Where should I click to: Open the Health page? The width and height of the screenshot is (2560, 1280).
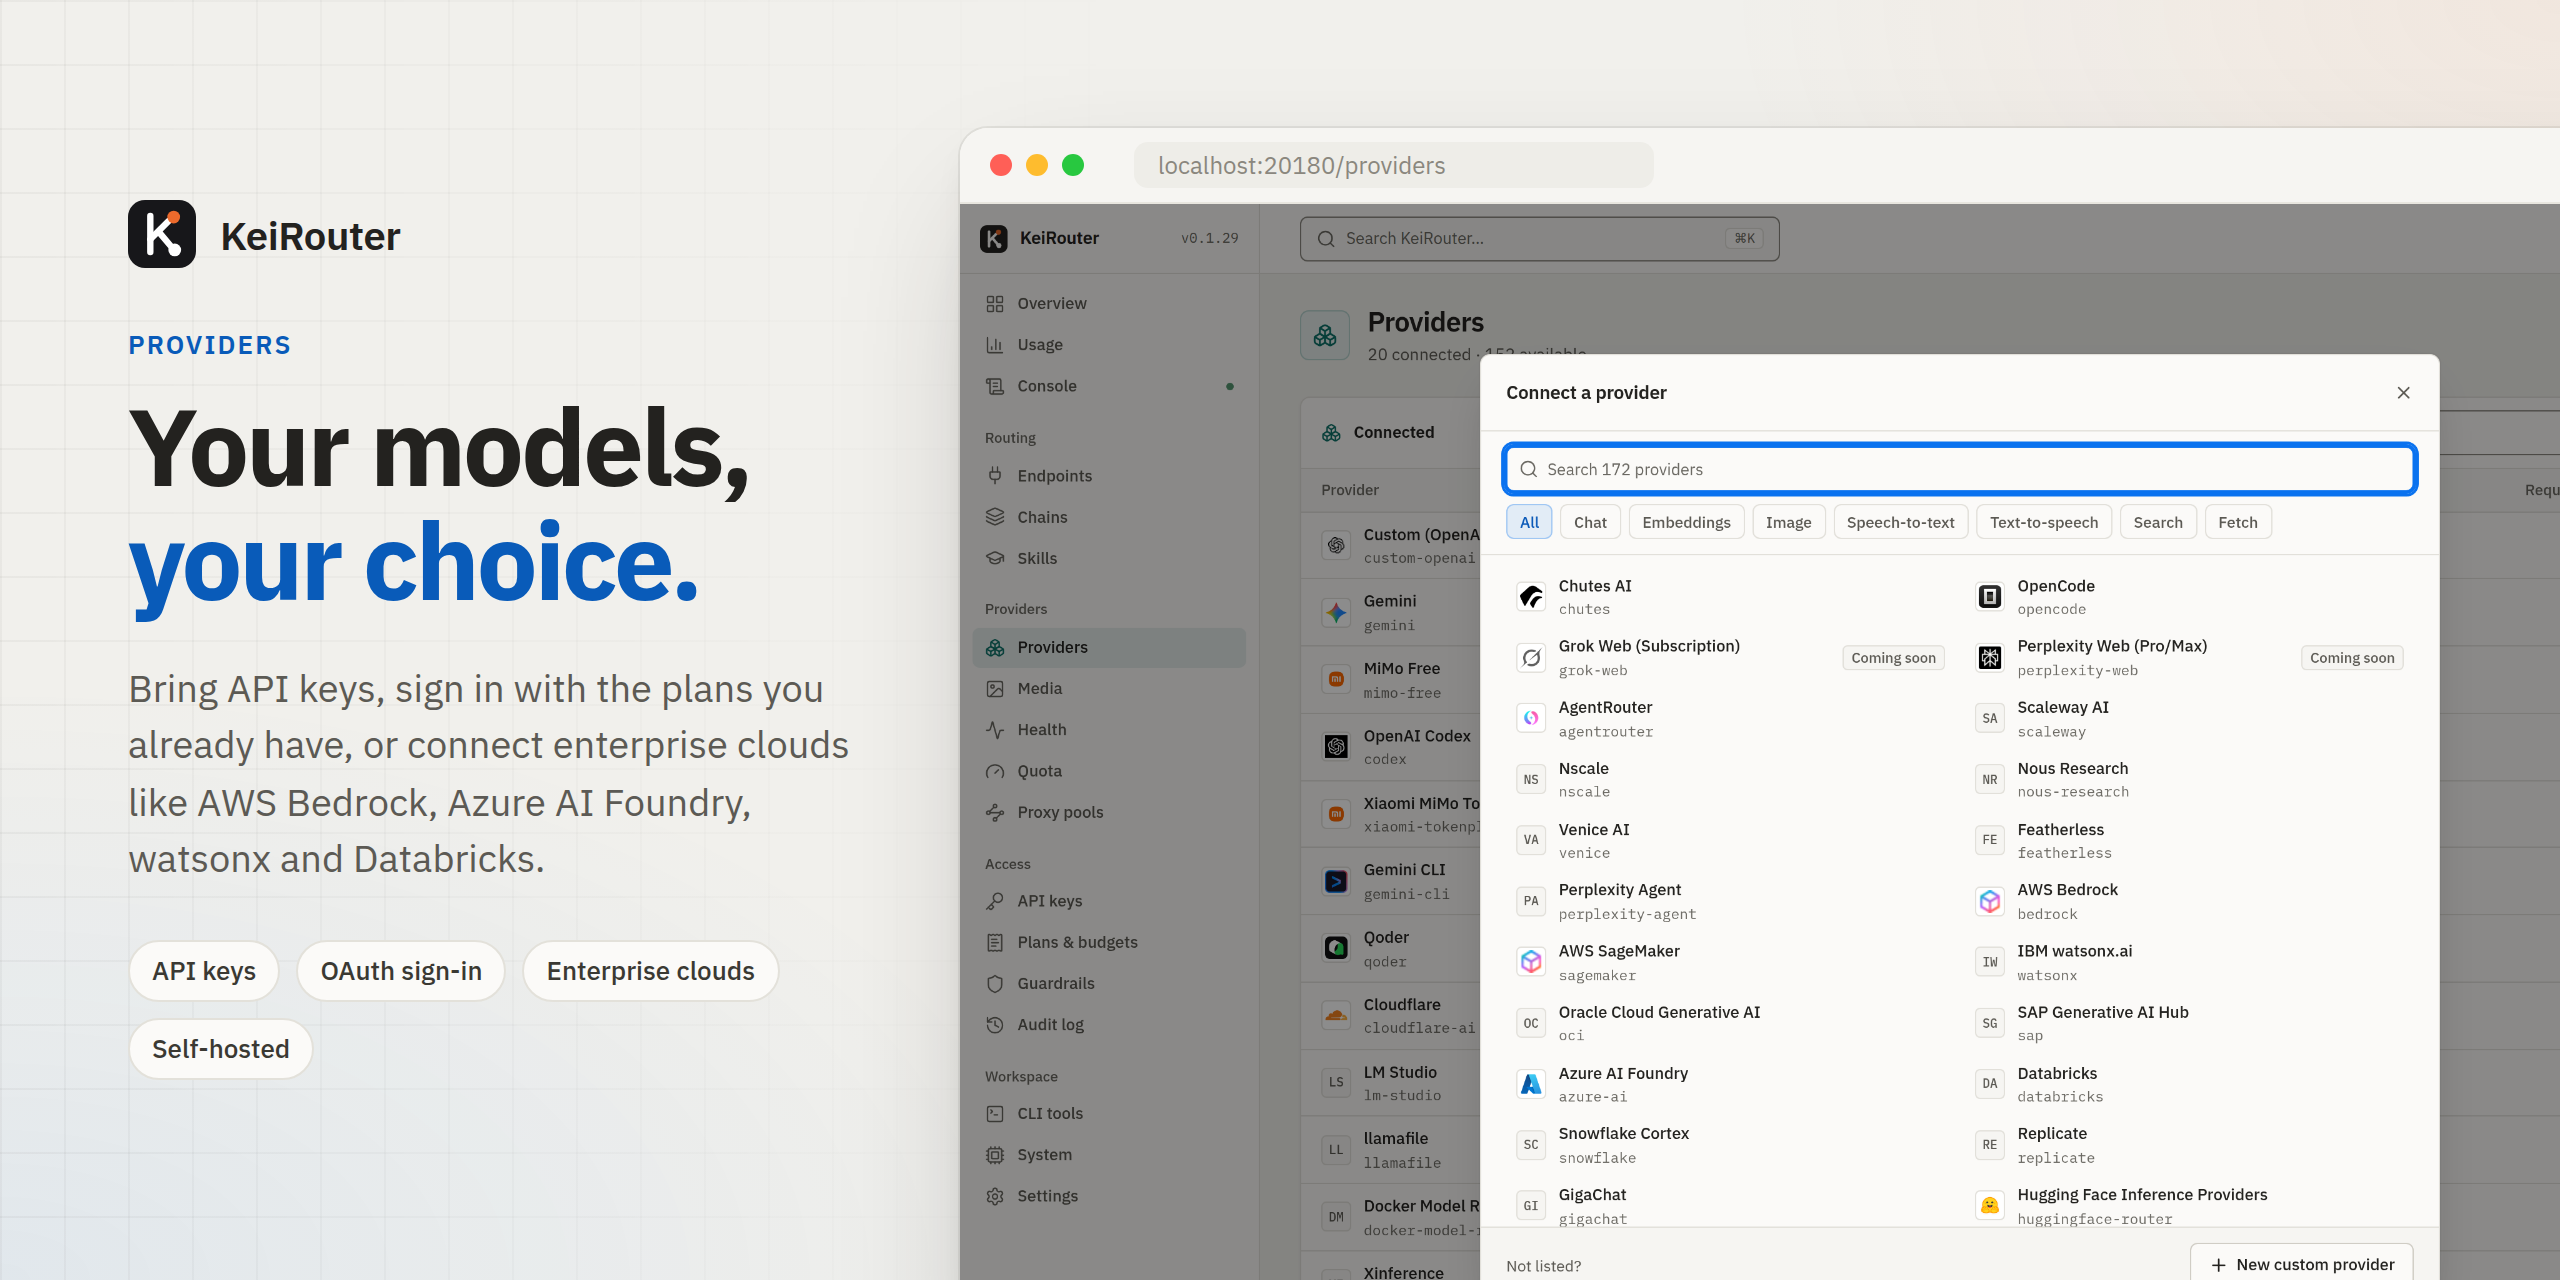pos(1108,730)
